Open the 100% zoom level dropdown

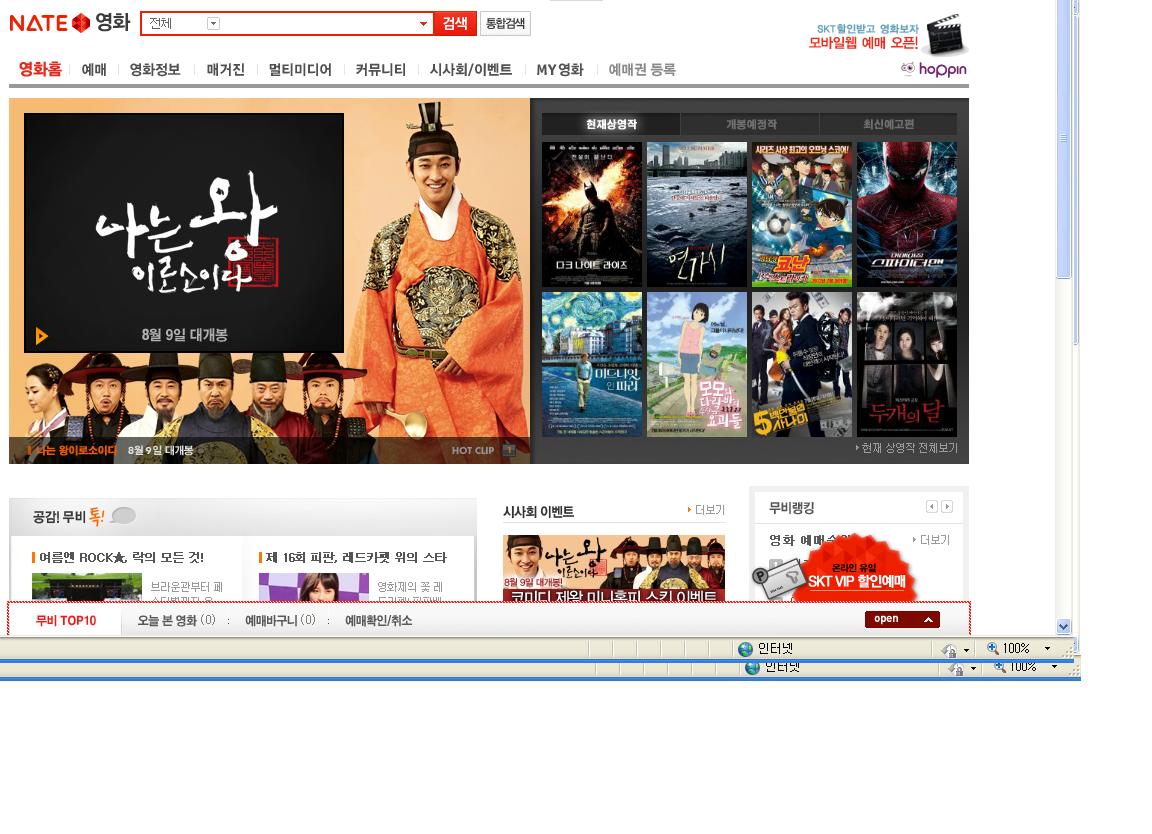[x=1047, y=649]
